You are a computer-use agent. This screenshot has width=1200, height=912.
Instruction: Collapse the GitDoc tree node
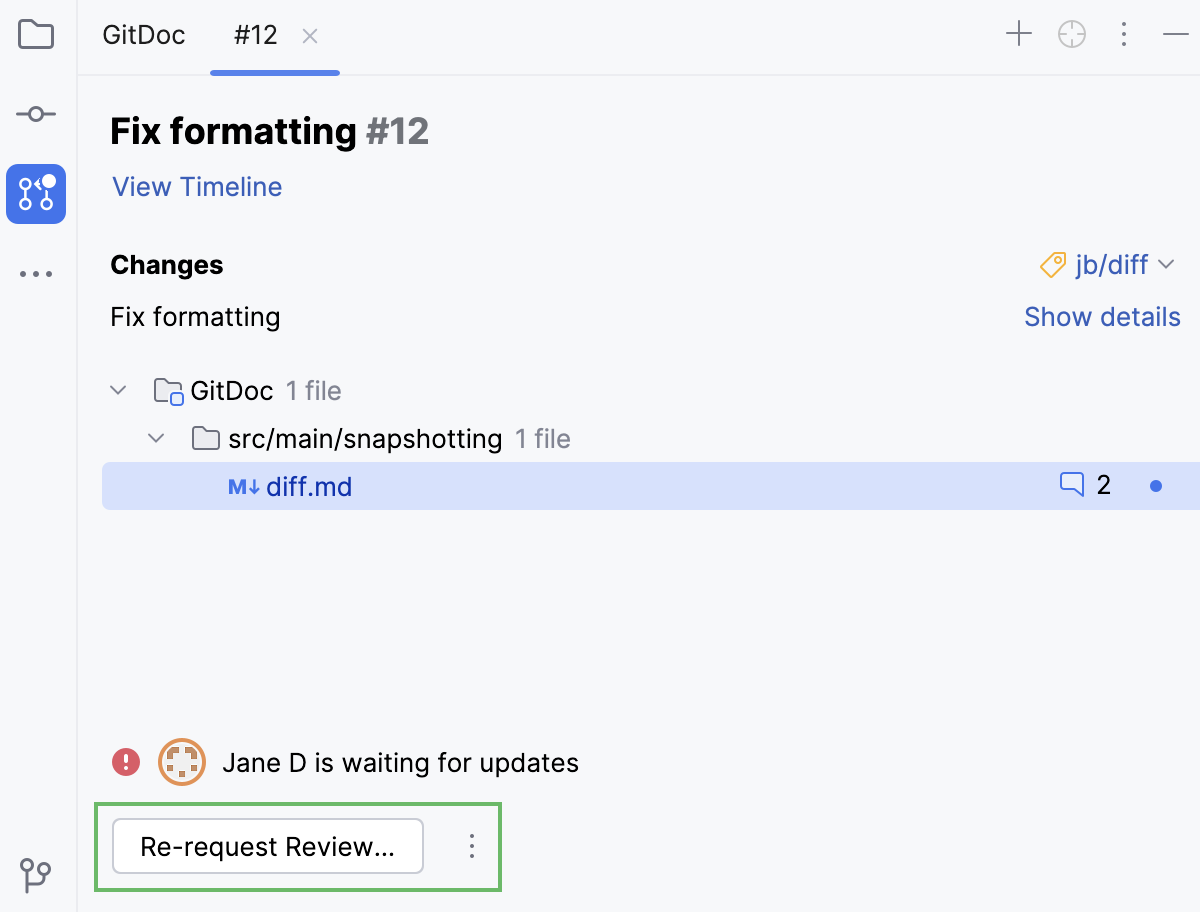(x=119, y=390)
